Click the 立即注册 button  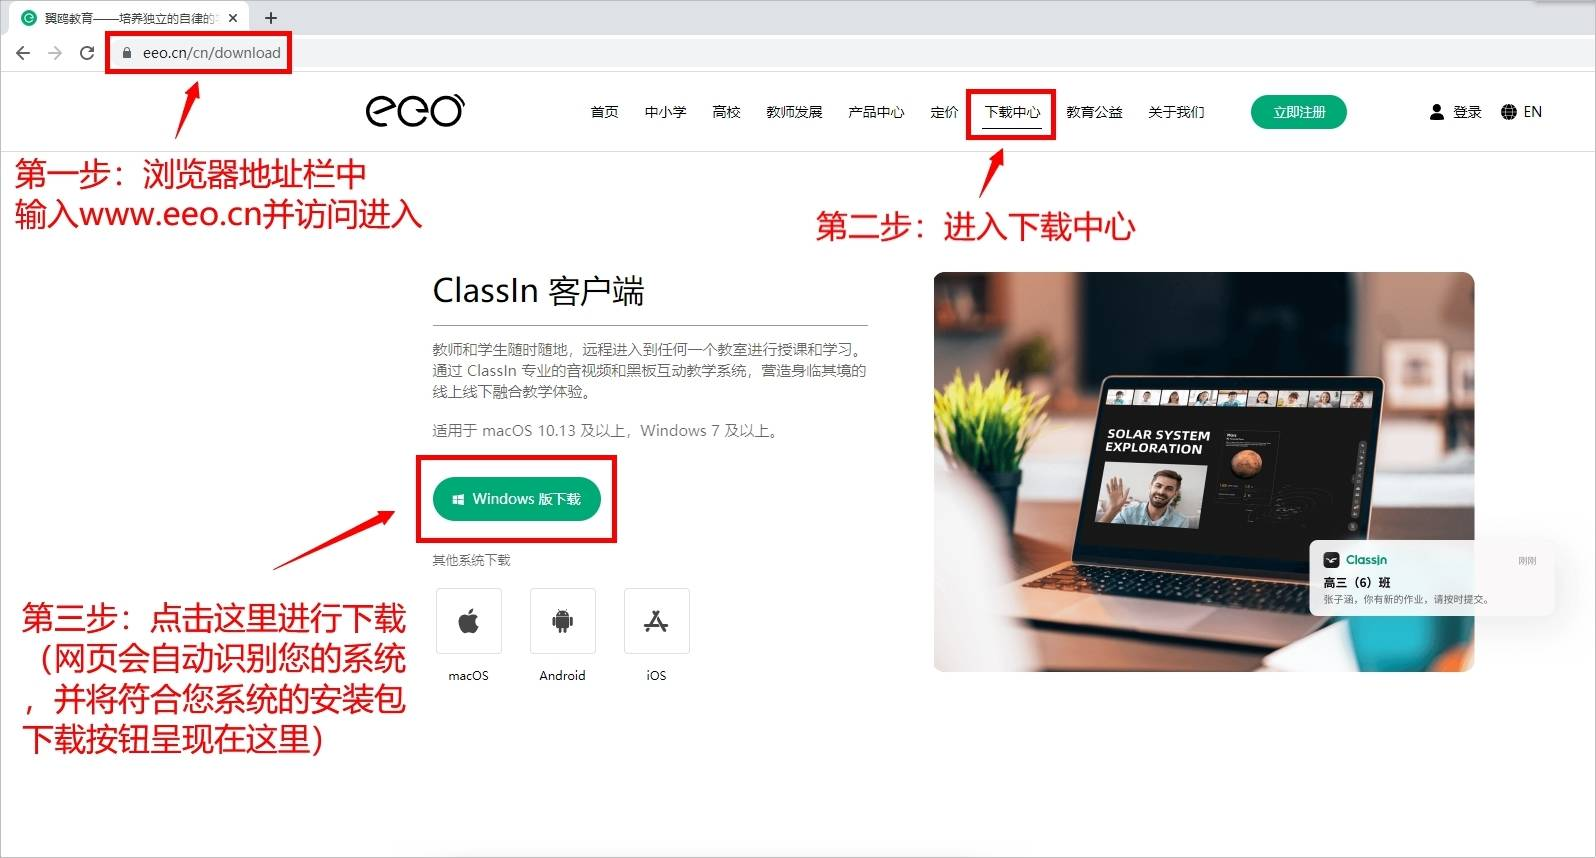click(1298, 112)
